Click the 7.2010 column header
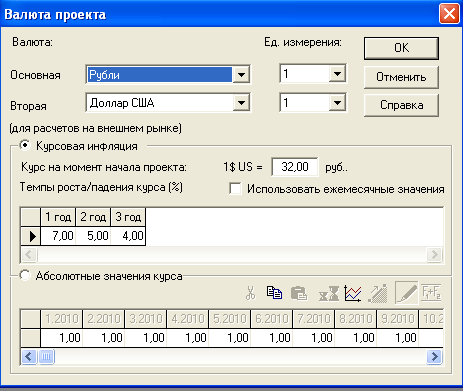This screenshot has height=391, width=463. tap(314, 319)
